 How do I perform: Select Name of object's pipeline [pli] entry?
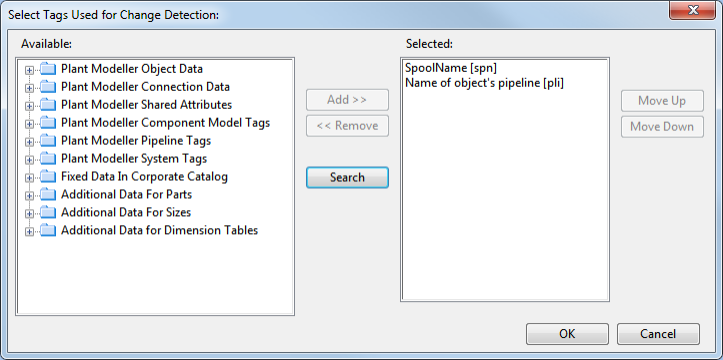[x=484, y=83]
